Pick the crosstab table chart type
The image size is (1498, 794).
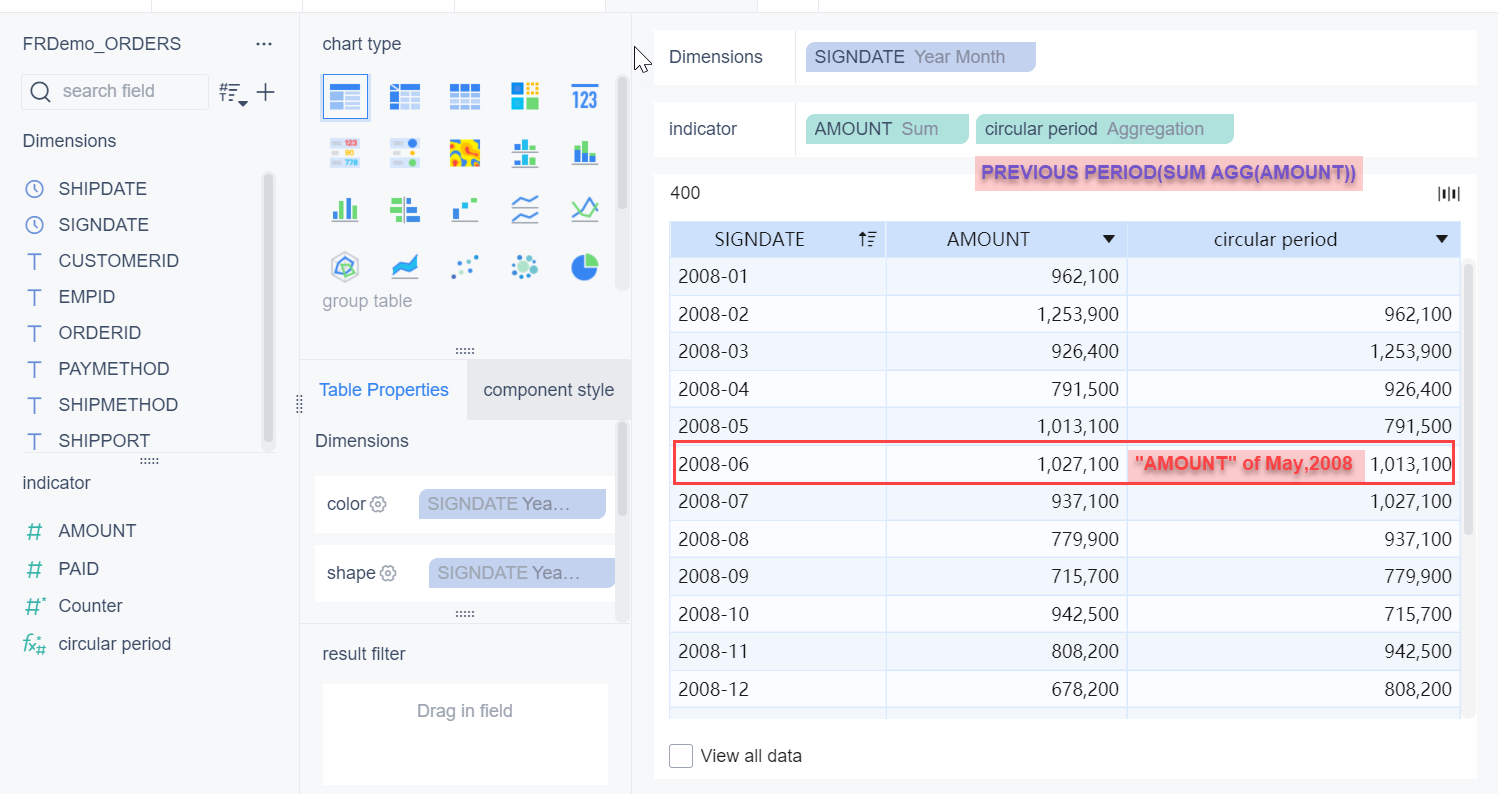(x=405, y=96)
